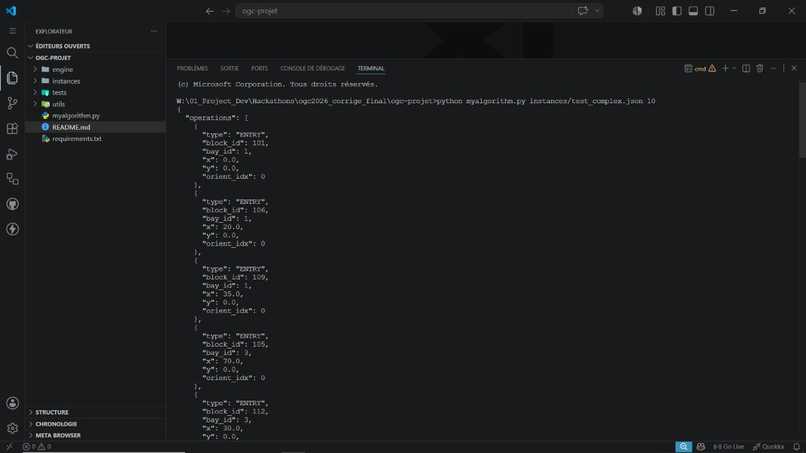Click the remote window status bar icon
806x453 pixels.
(9, 447)
